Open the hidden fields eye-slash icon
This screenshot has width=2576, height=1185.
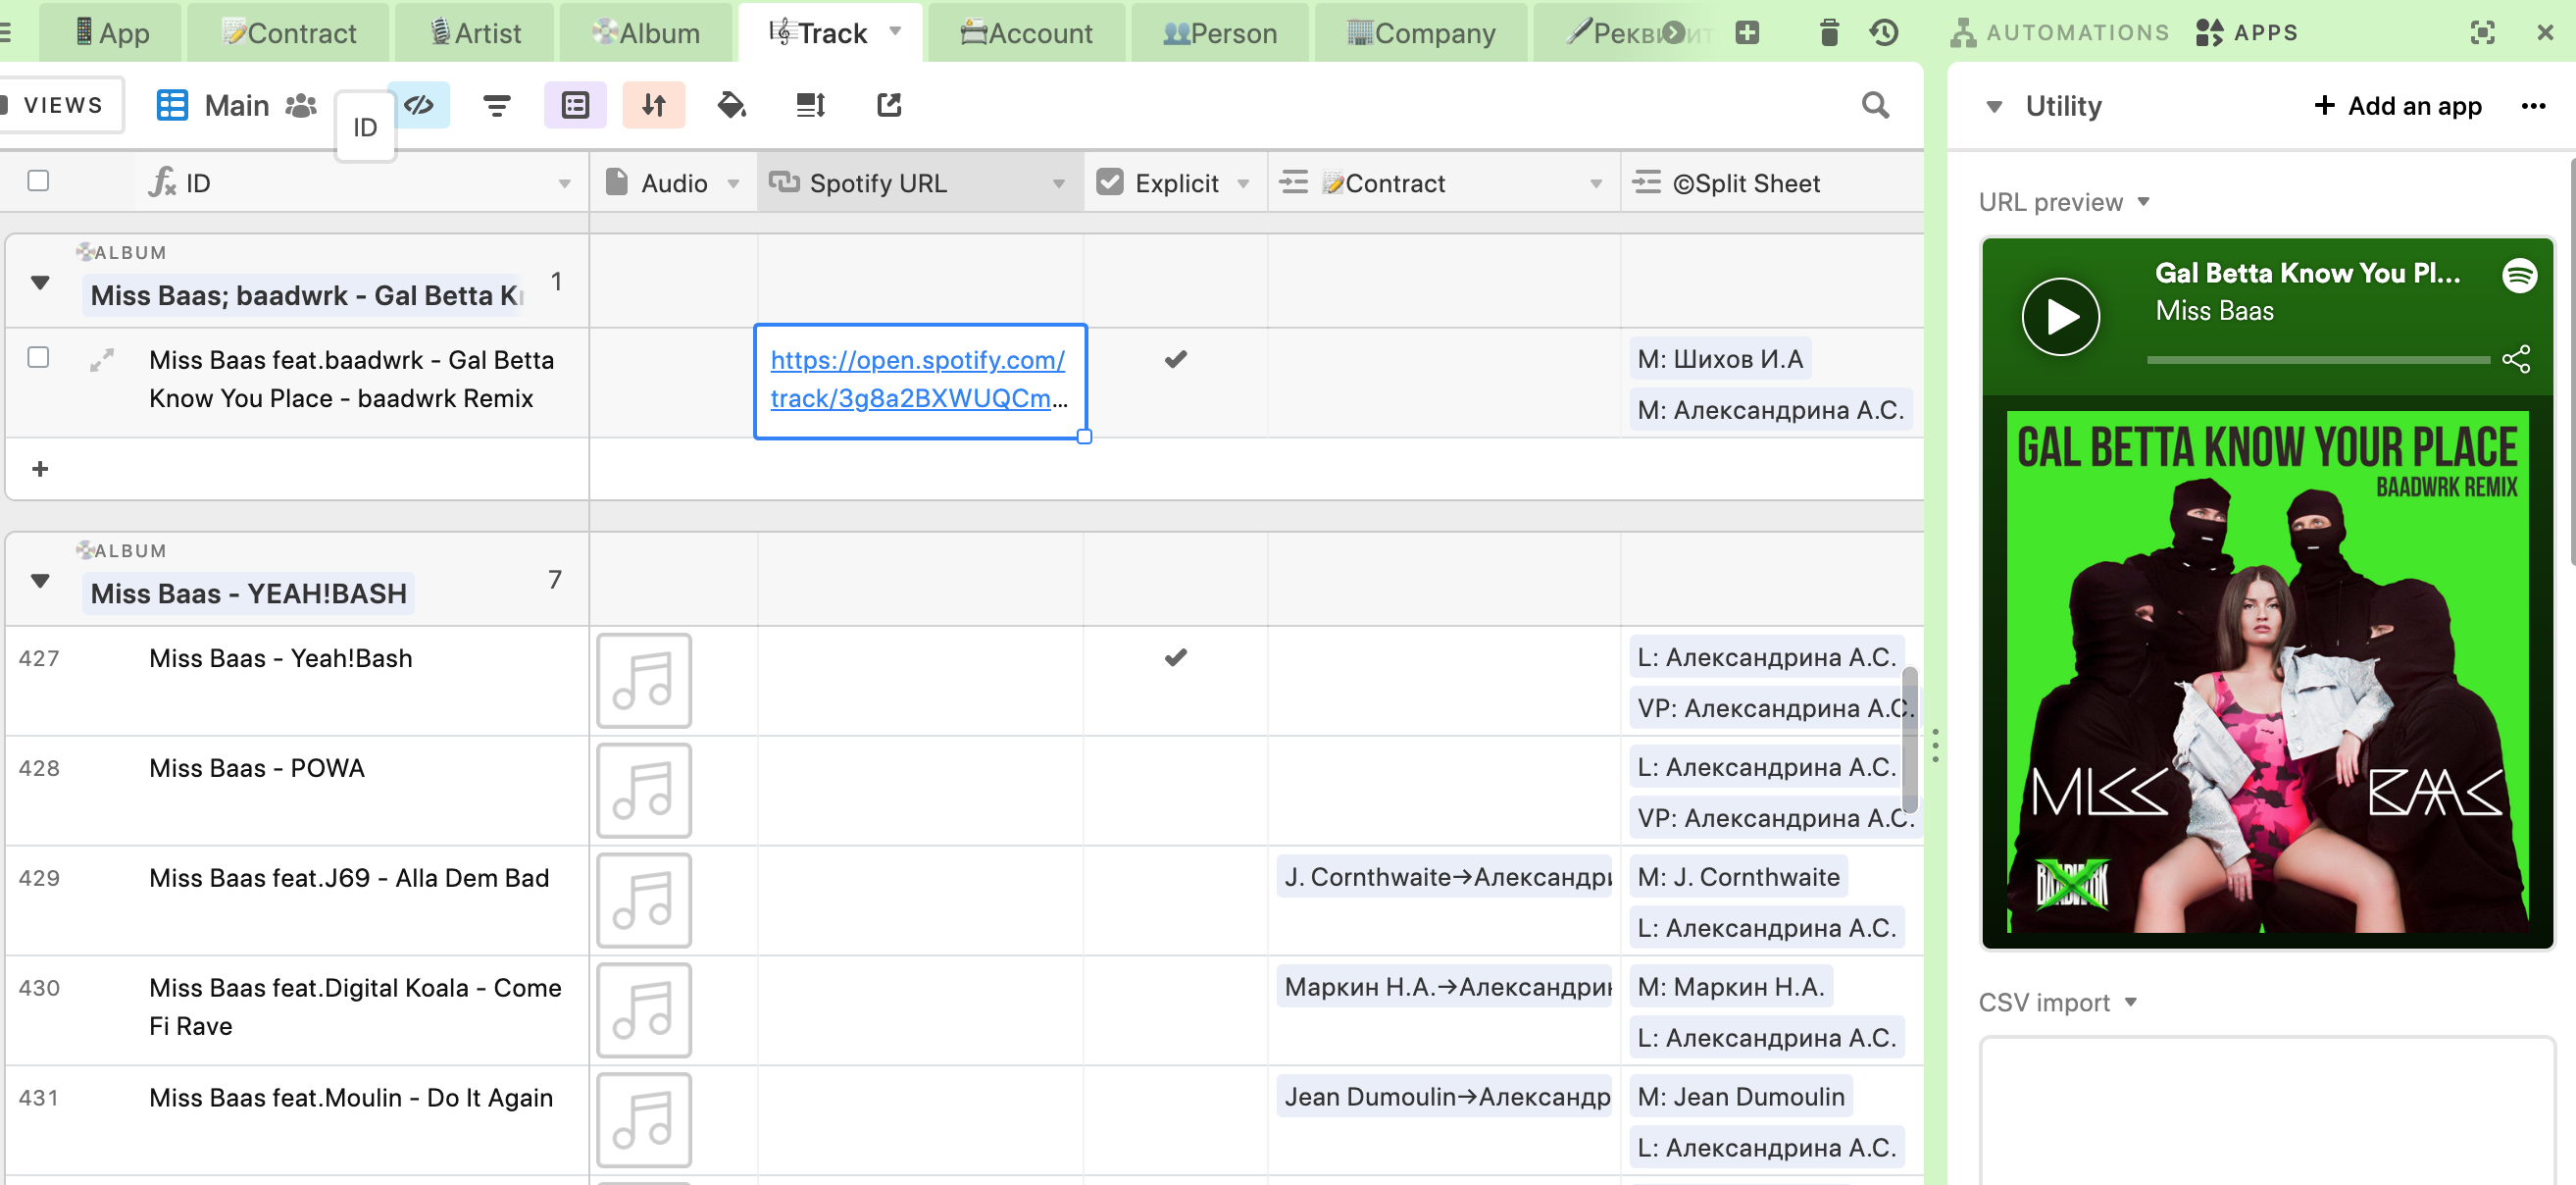[418, 105]
